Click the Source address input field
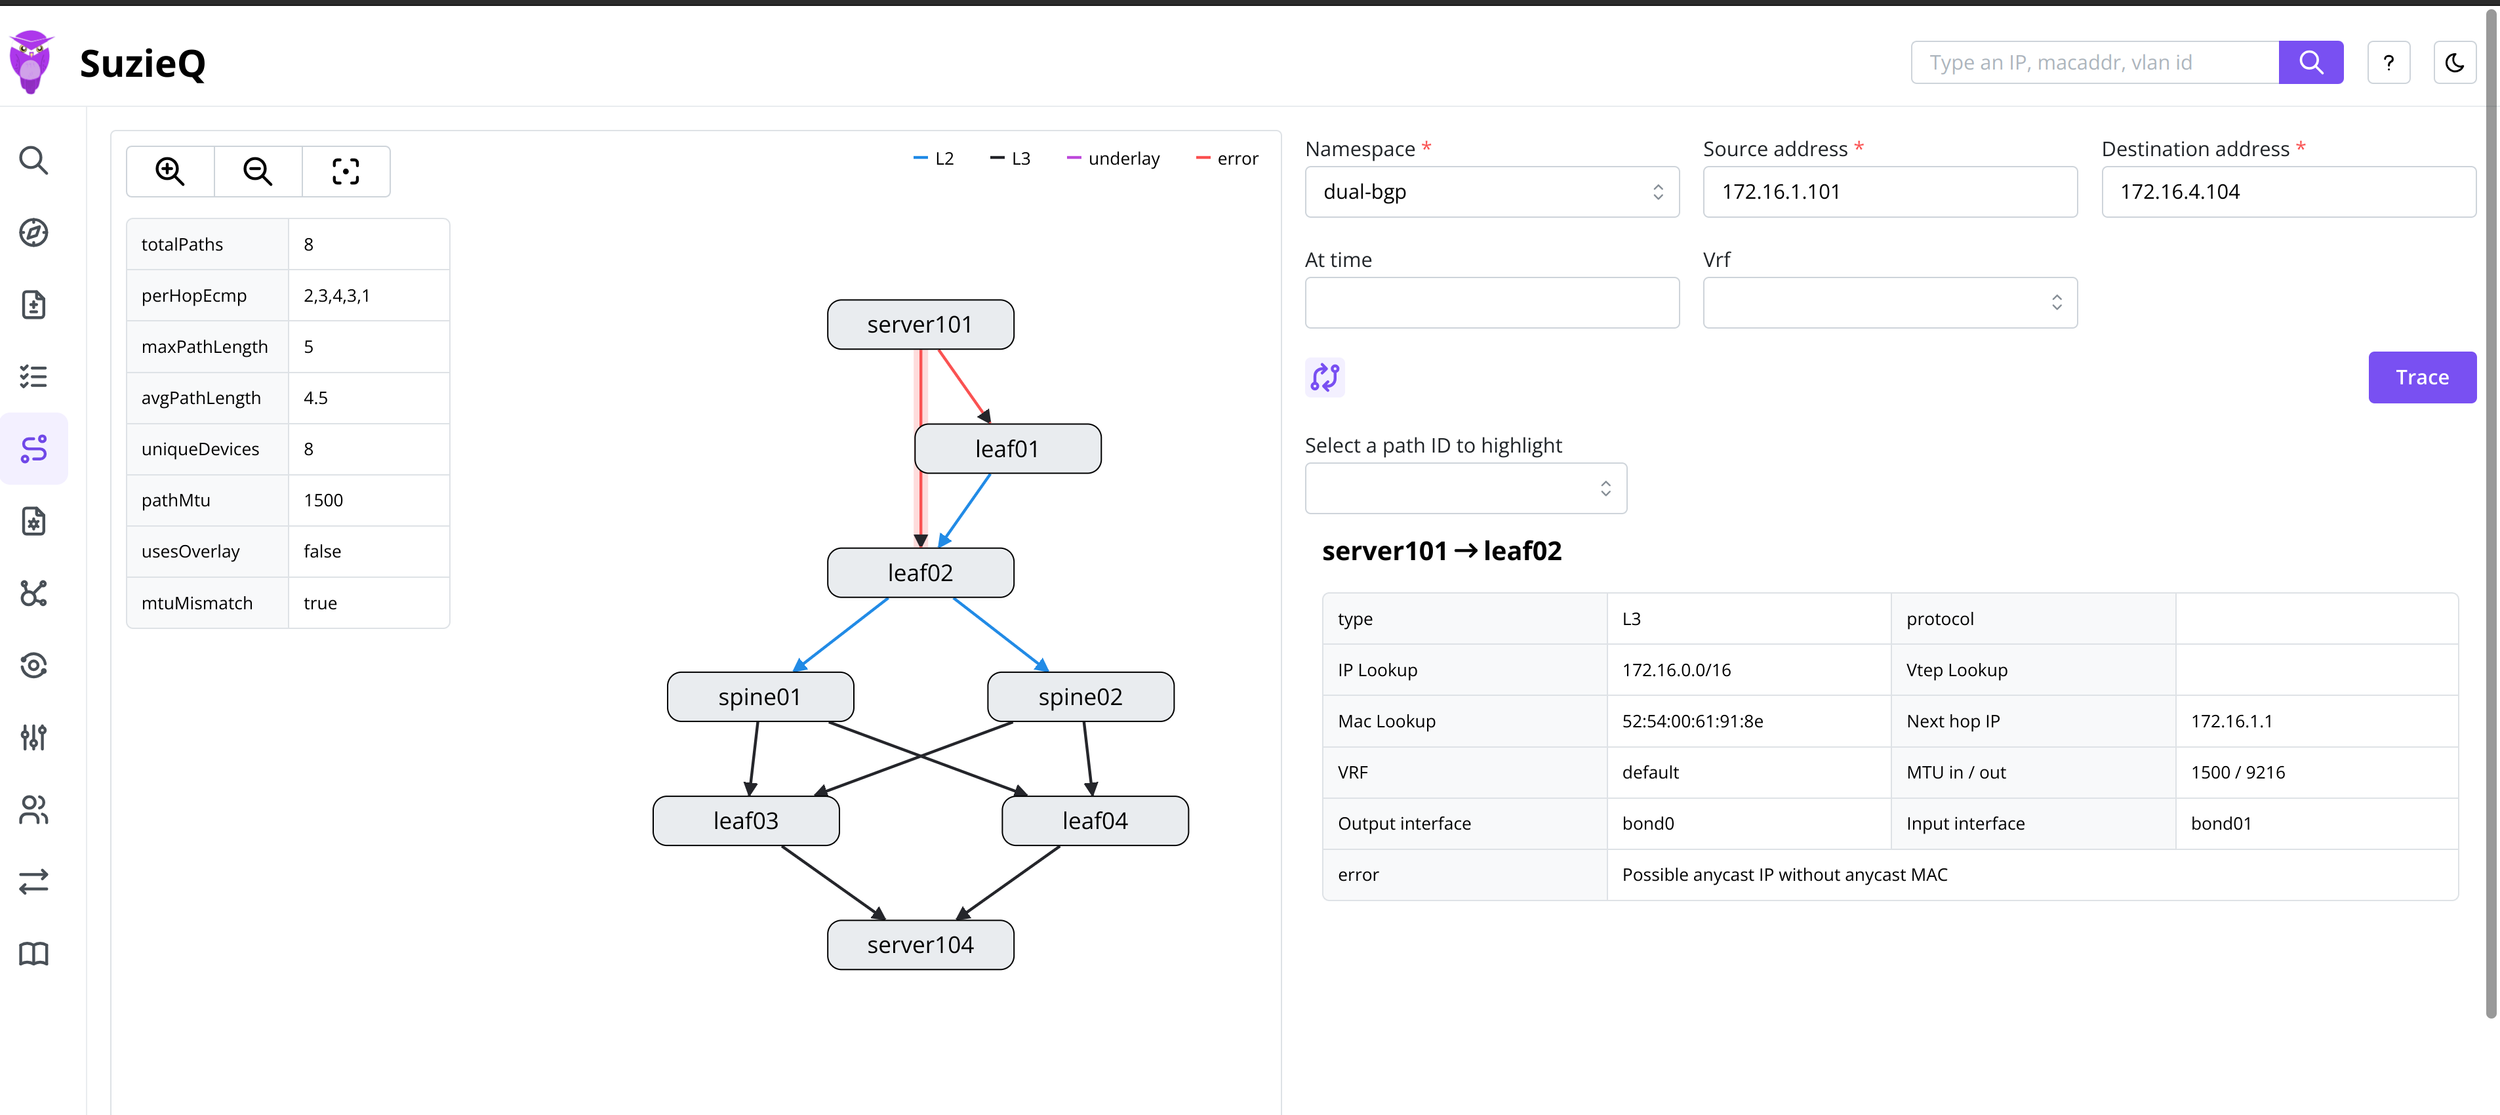Viewport: 2500px width, 1115px height. [1889, 192]
